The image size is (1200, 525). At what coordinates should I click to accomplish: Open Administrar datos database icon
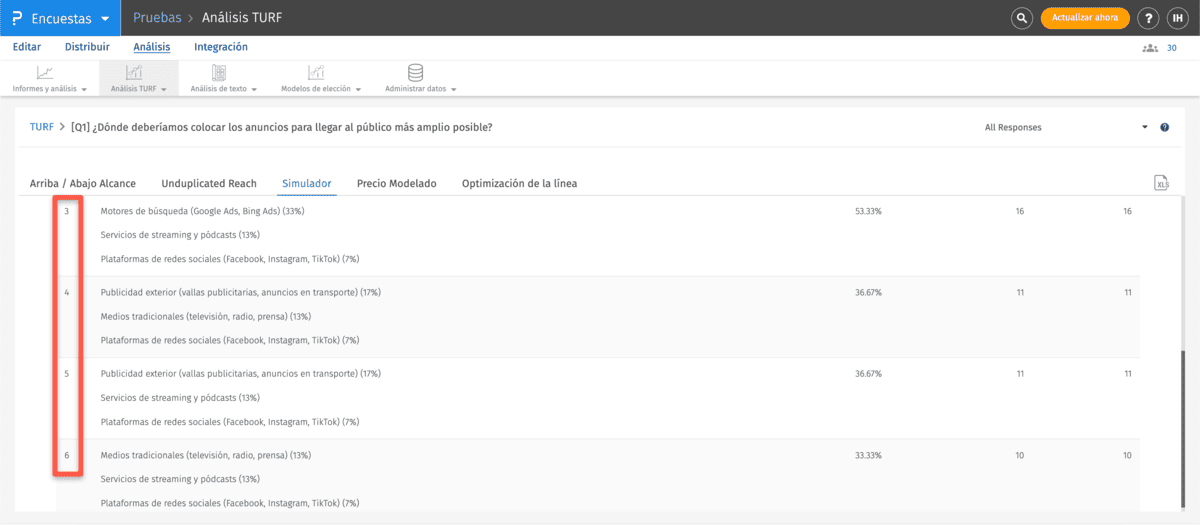tap(416, 73)
